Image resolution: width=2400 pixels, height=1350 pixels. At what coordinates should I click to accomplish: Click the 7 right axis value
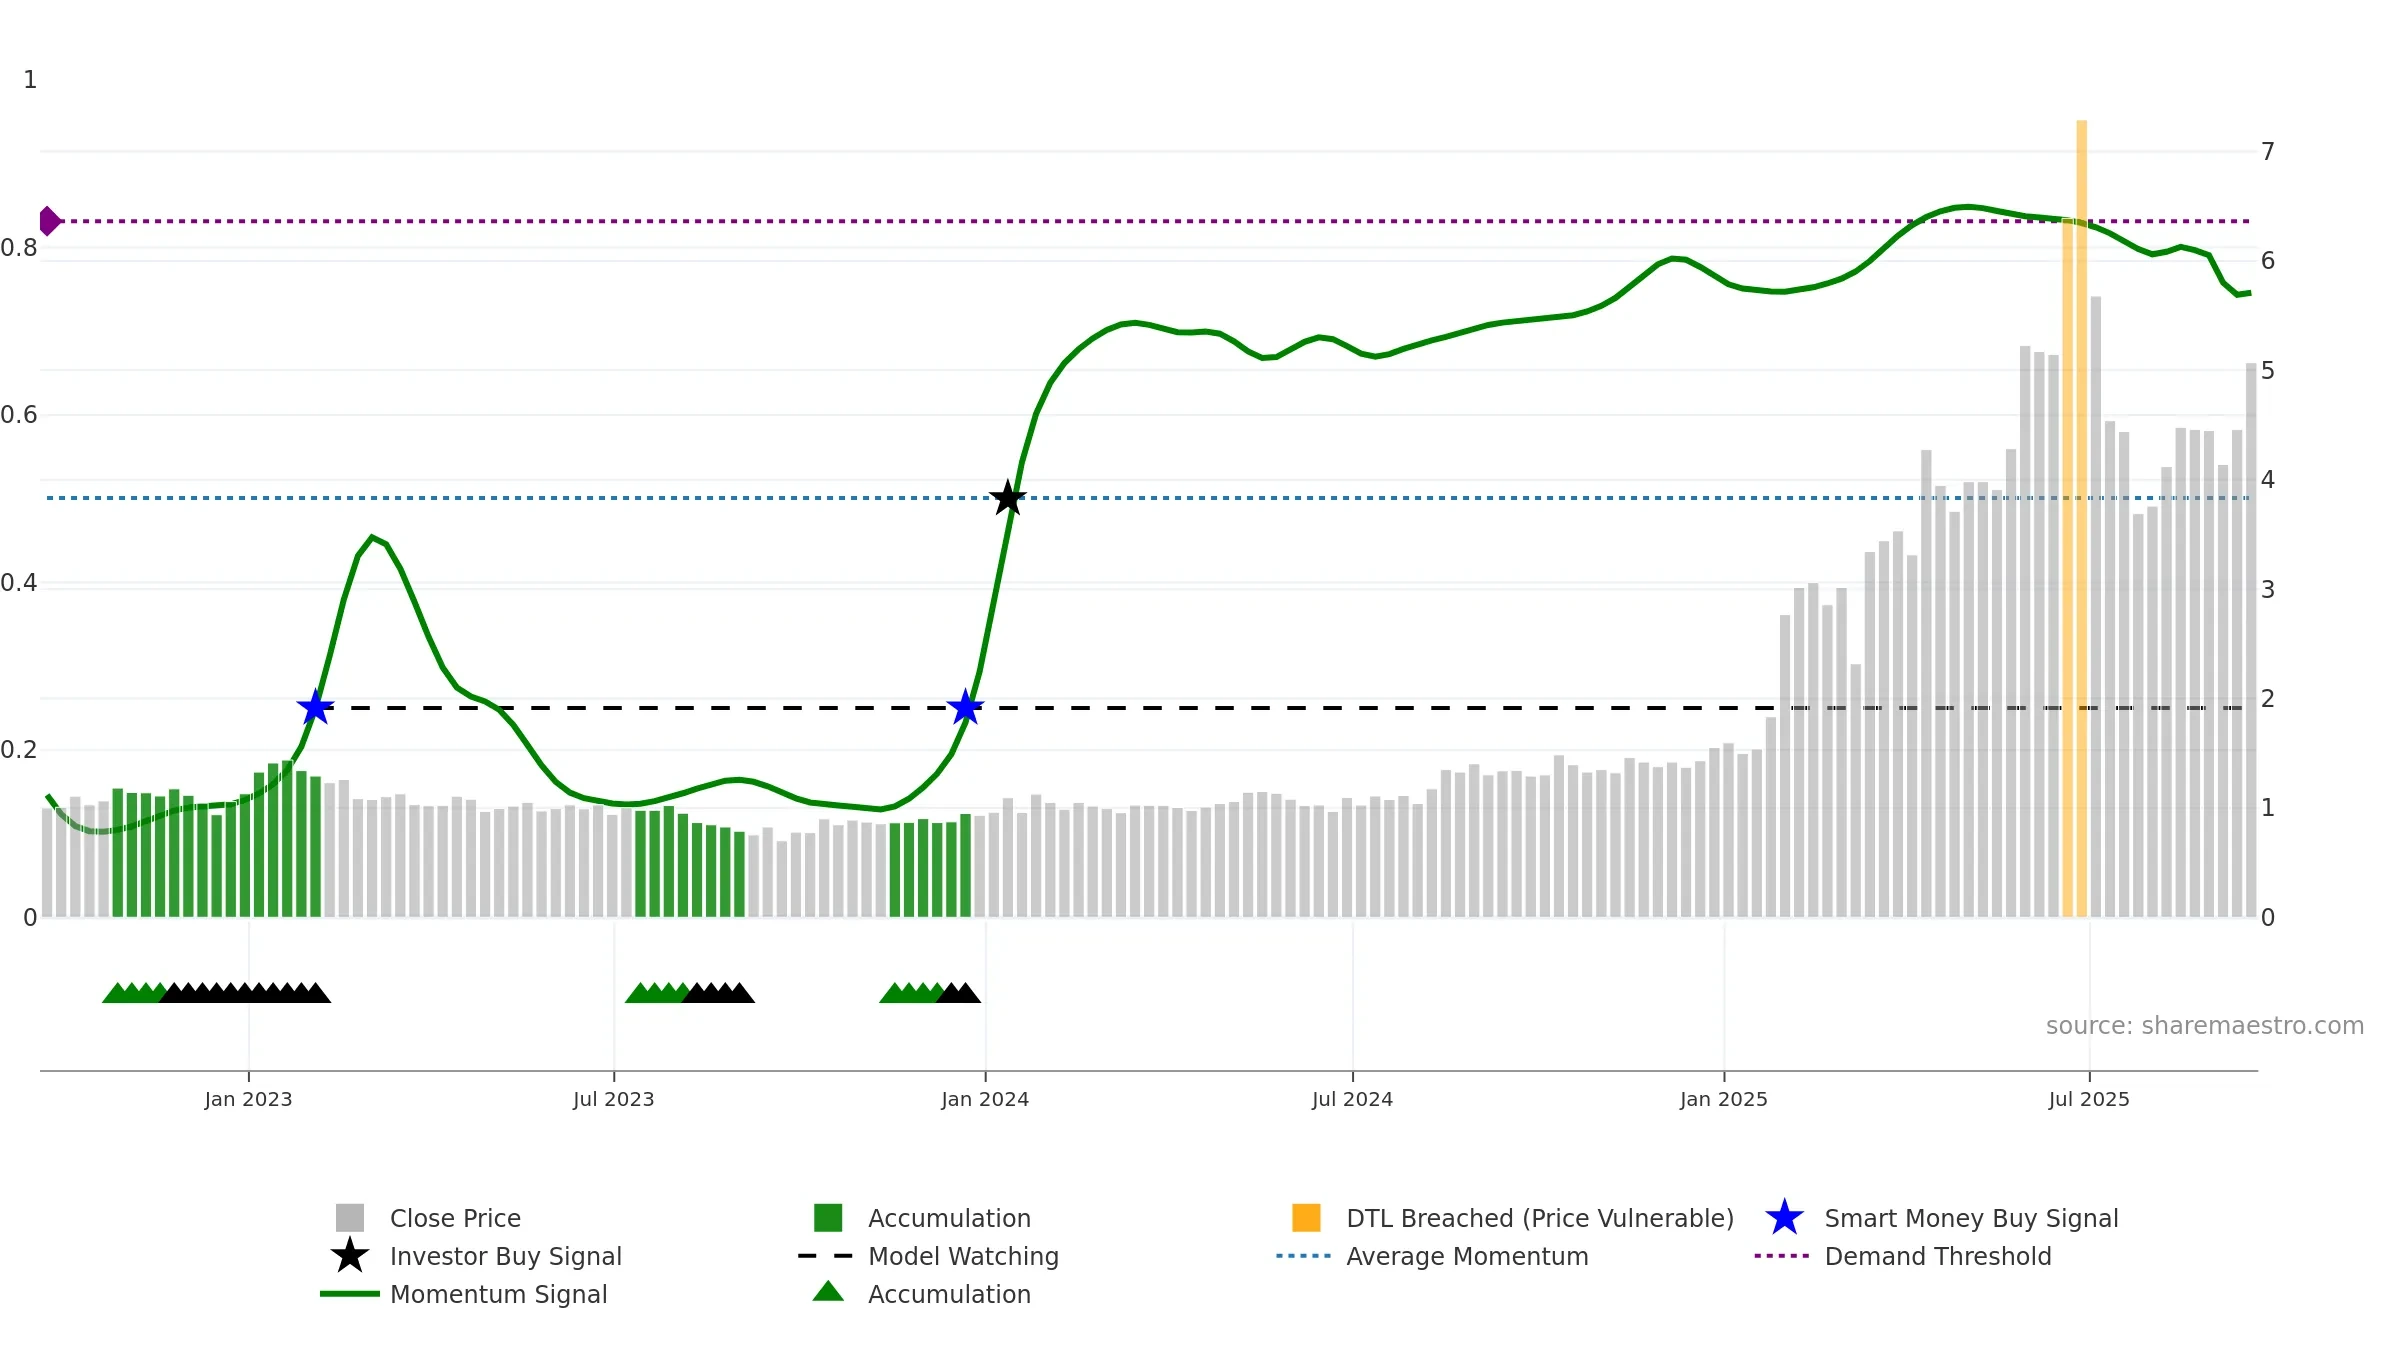click(2268, 151)
